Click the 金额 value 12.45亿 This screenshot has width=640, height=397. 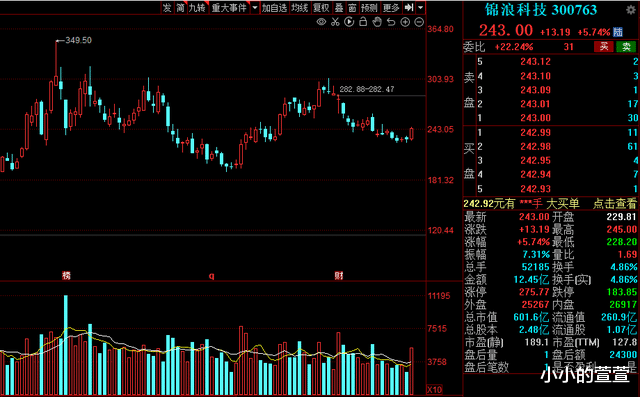click(x=531, y=279)
